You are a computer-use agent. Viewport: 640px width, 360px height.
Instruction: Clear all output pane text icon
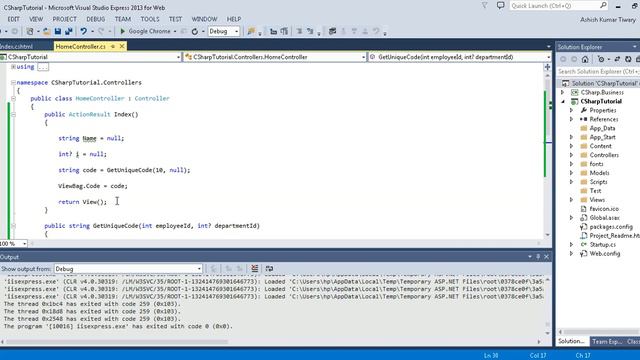click(255, 269)
